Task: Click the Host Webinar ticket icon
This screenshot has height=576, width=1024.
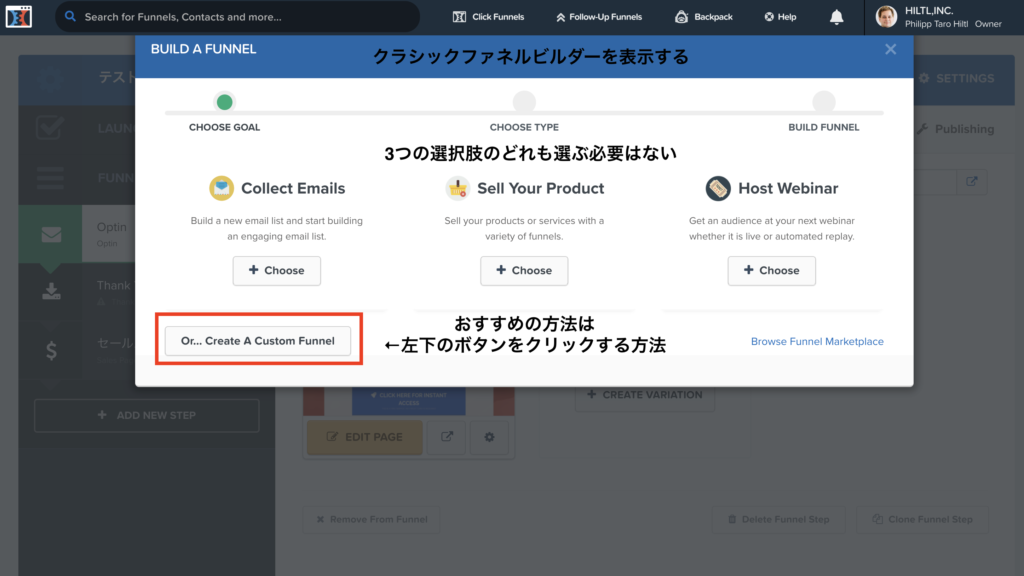Action: pos(718,188)
